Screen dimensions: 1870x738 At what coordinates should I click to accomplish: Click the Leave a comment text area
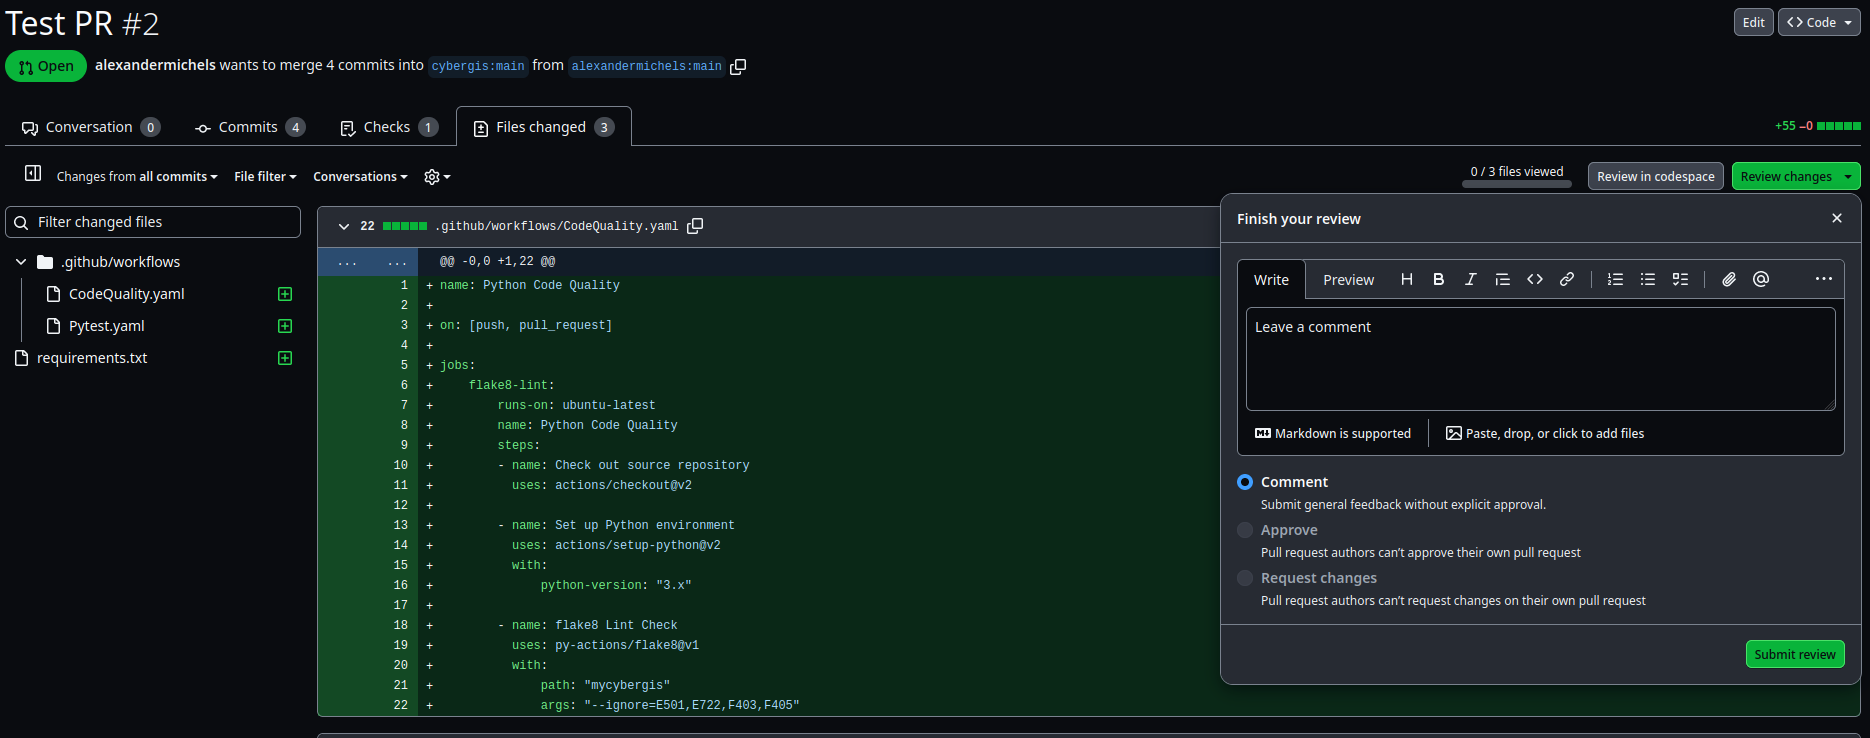(x=1541, y=359)
